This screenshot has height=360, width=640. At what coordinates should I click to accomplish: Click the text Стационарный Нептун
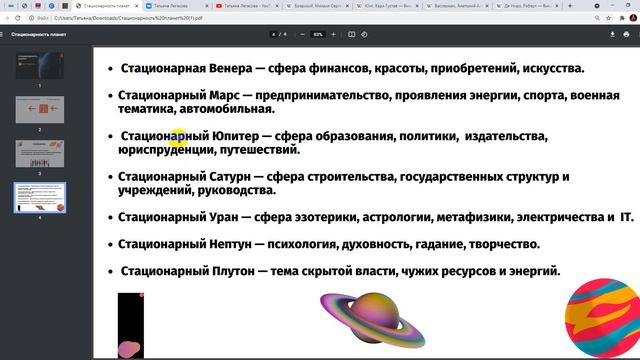pyautogui.click(x=185, y=244)
